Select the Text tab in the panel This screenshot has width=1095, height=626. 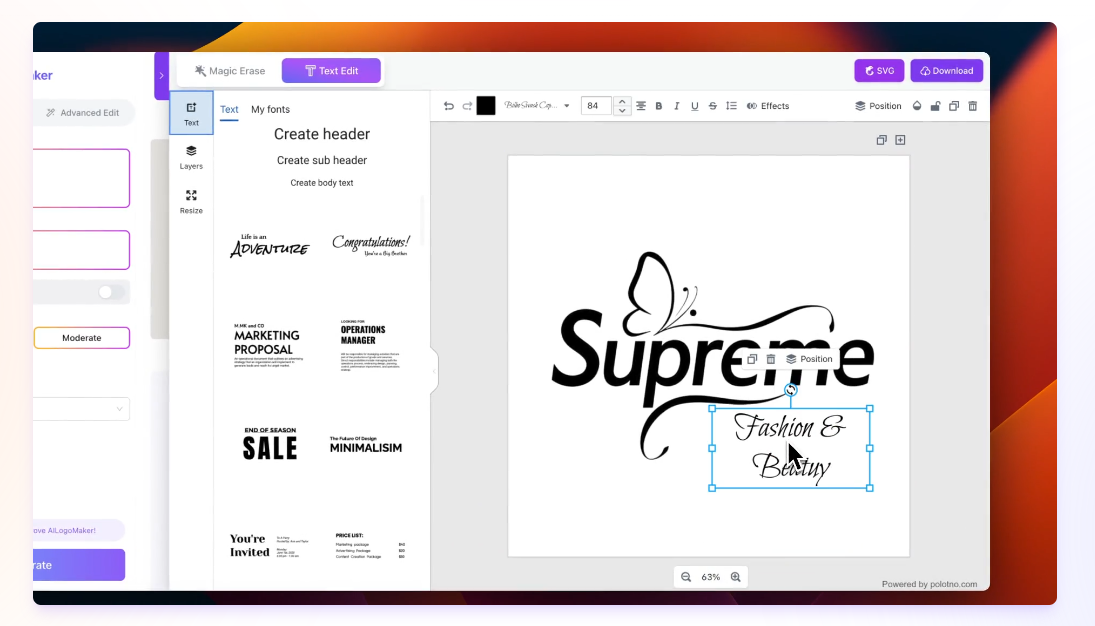tap(229, 110)
